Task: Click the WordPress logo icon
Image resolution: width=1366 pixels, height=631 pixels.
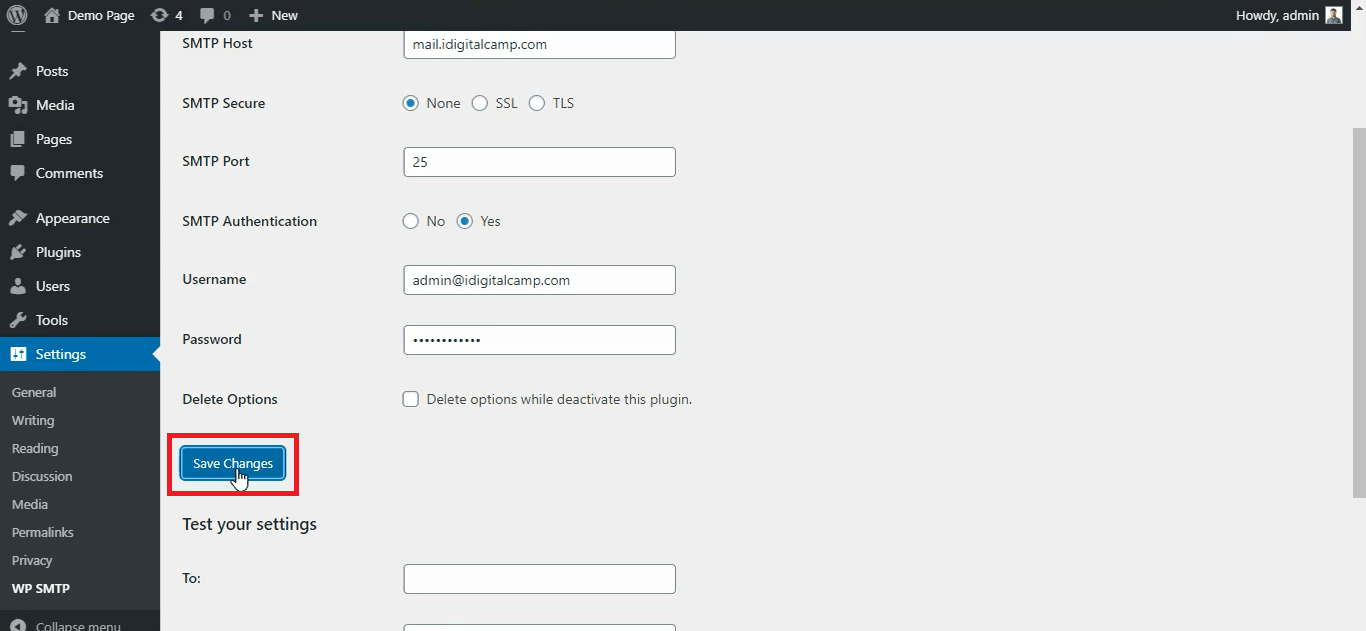Action: (x=17, y=15)
